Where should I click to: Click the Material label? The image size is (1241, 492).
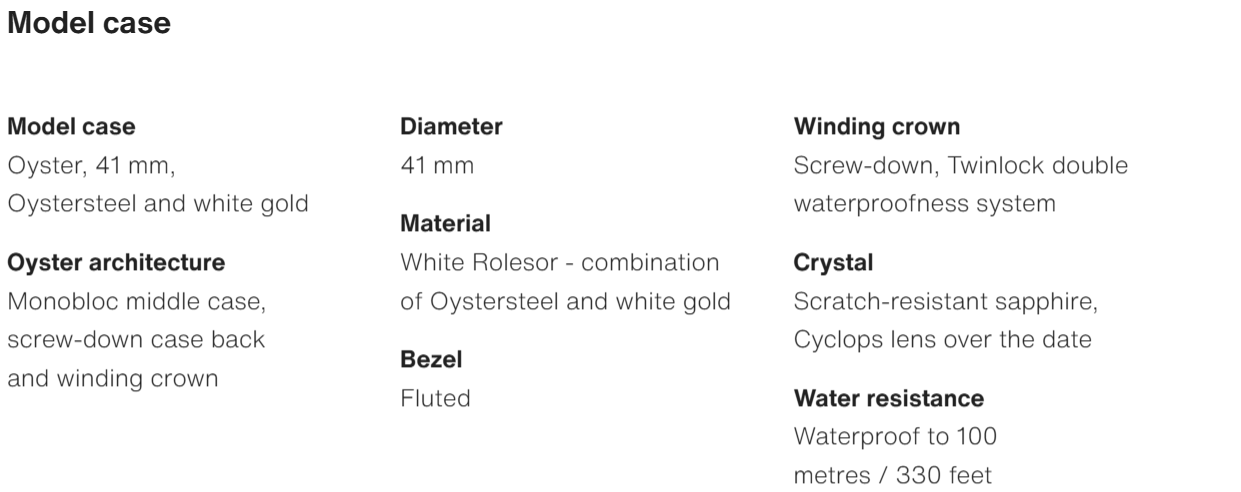pos(445,224)
